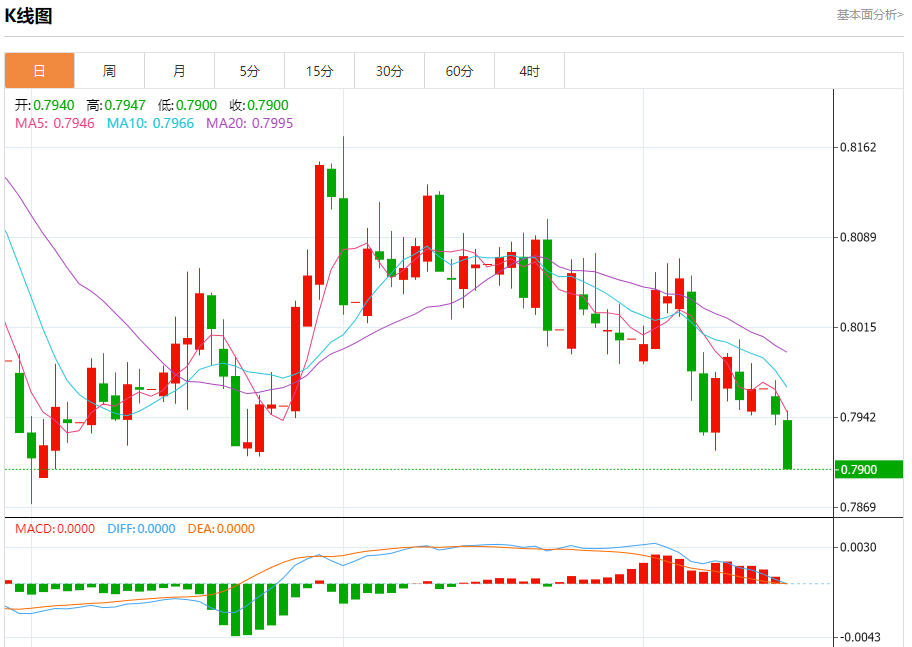Image resolution: width=912 pixels, height=647 pixels.
Task: Open the 5分 interval tab
Action: [250, 71]
